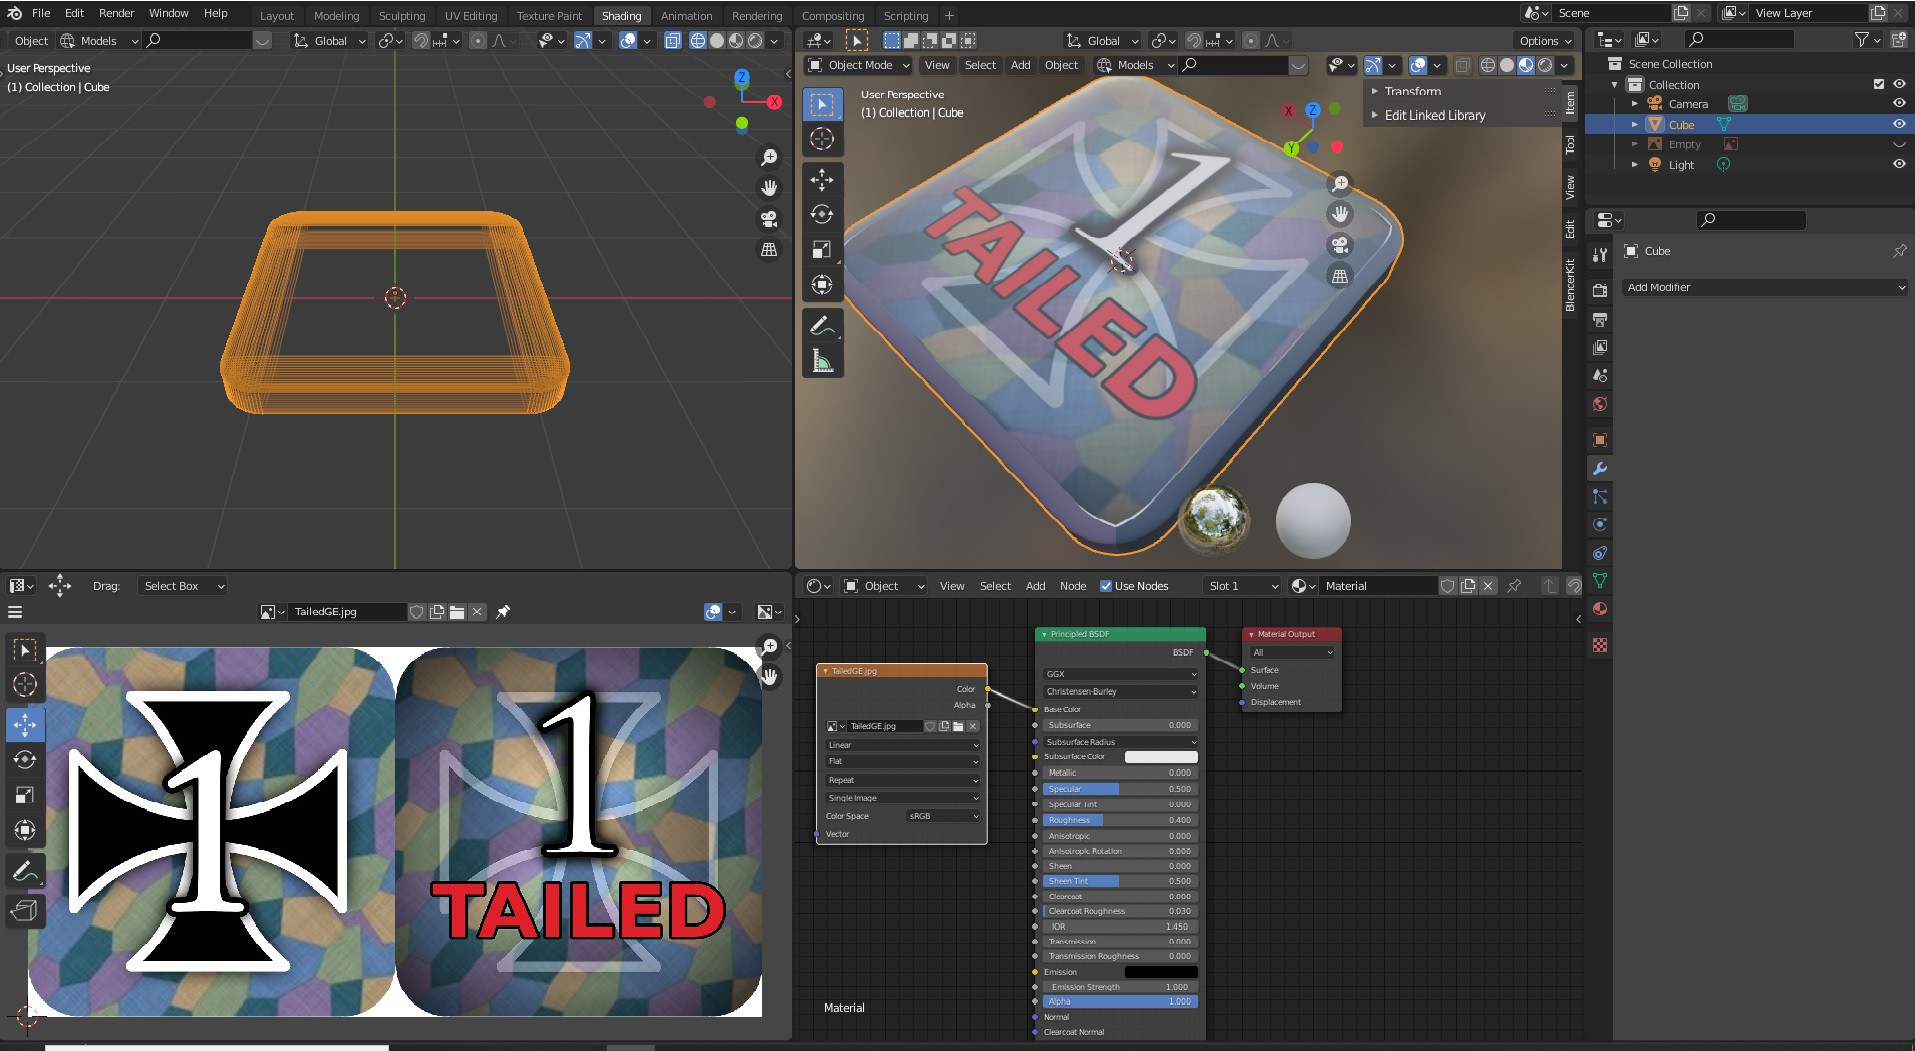Screen dimensions: 1915x1051
Task: Select rendered viewport shading in right viewport
Action: tap(1545, 65)
